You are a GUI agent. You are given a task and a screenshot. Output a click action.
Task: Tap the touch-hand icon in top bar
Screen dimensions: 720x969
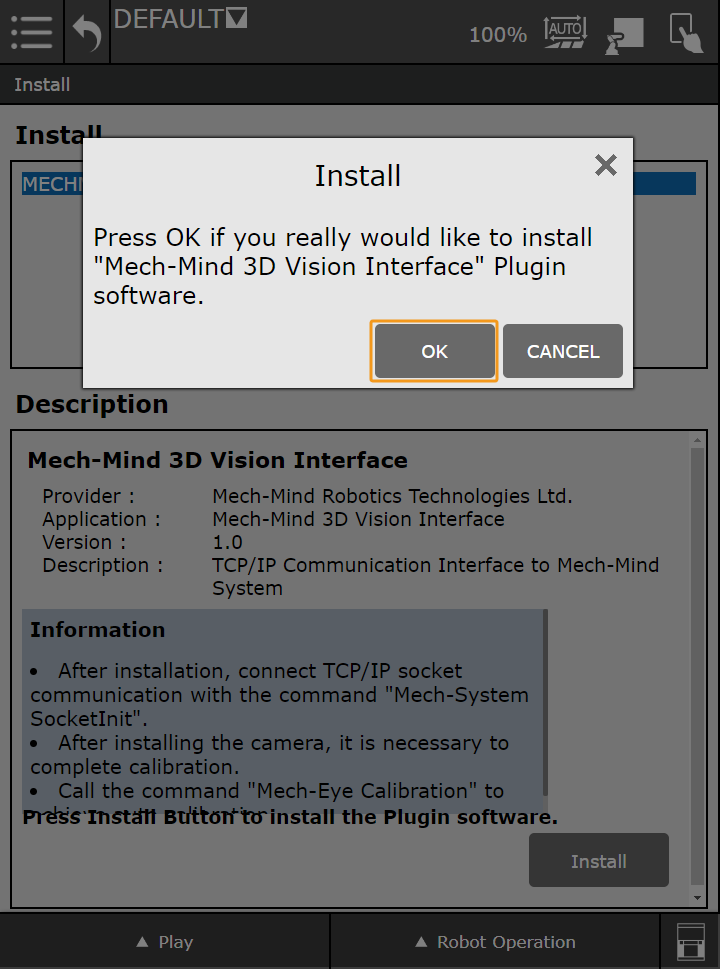pos(686,32)
